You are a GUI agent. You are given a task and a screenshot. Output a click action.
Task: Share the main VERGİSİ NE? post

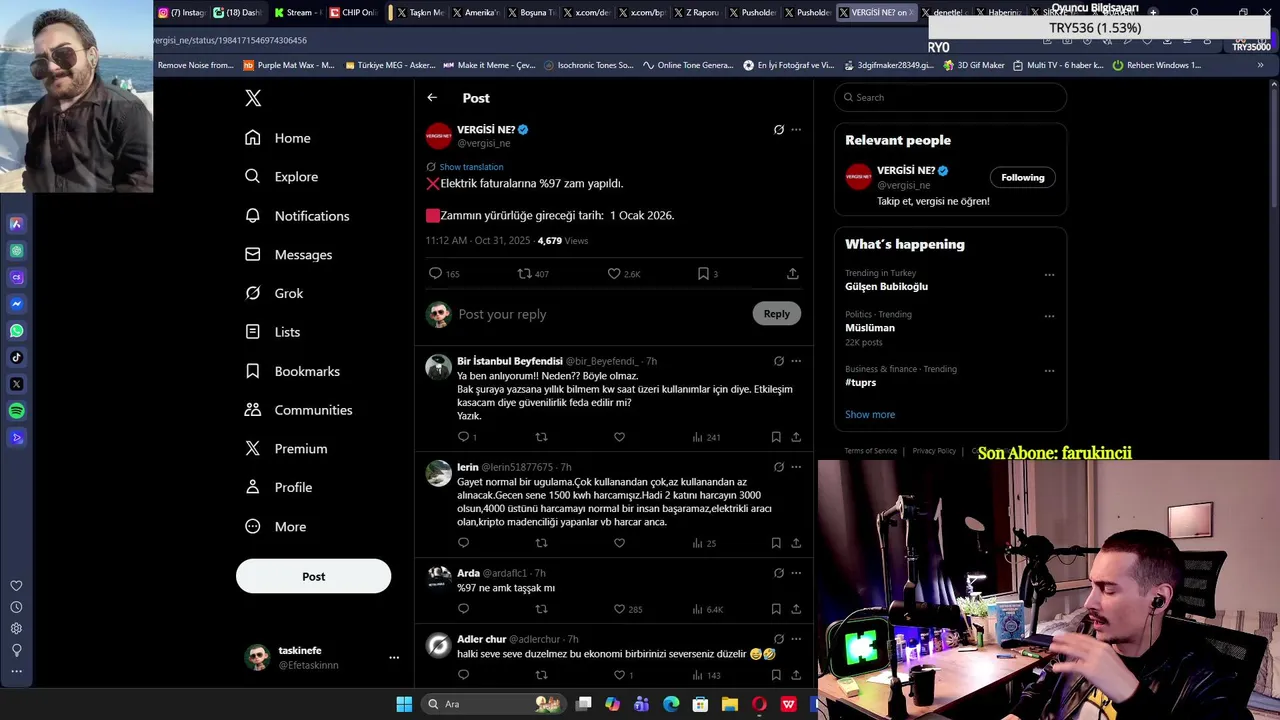(x=792, y=273)
